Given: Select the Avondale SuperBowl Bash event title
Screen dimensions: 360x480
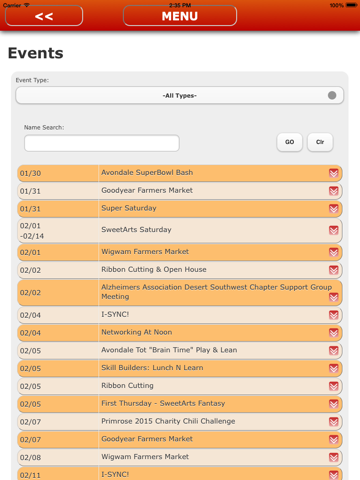Looking at the screenshot, I should [x=147, y=172].
